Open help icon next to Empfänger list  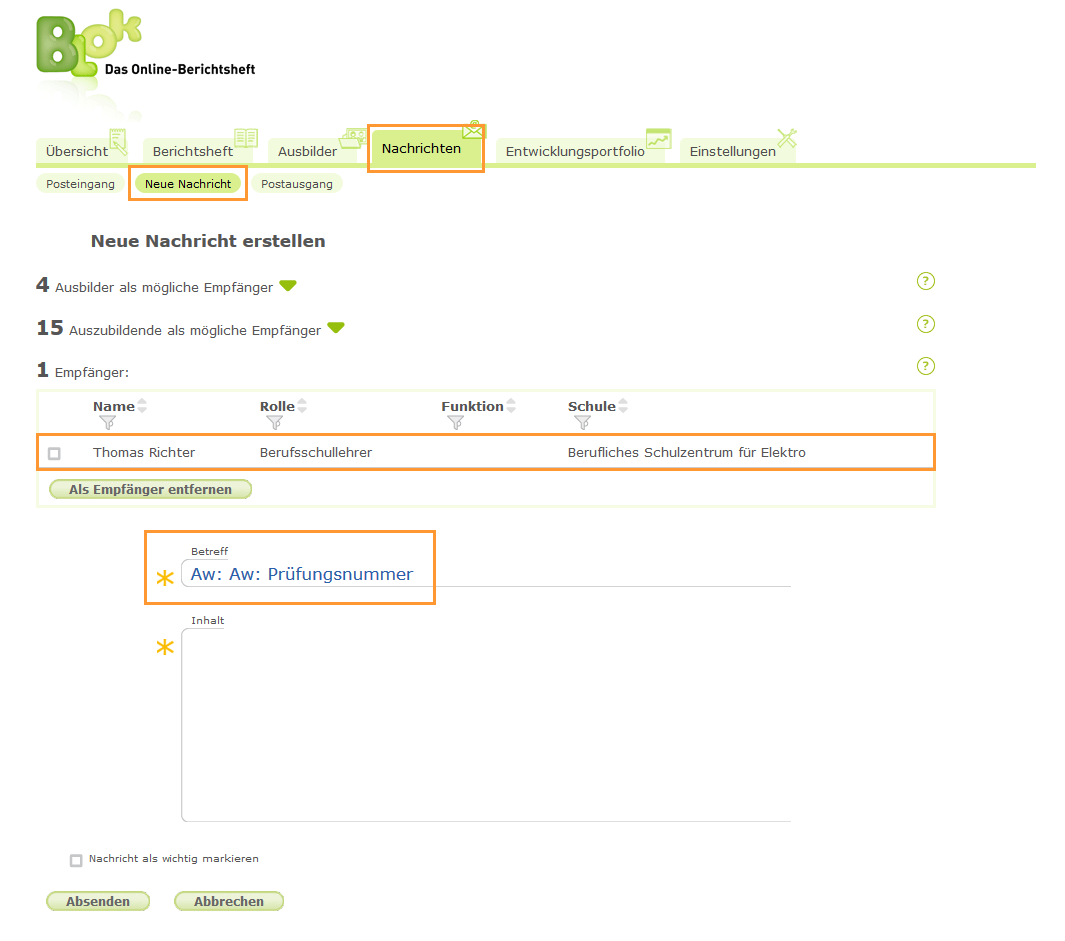[925, 366]
